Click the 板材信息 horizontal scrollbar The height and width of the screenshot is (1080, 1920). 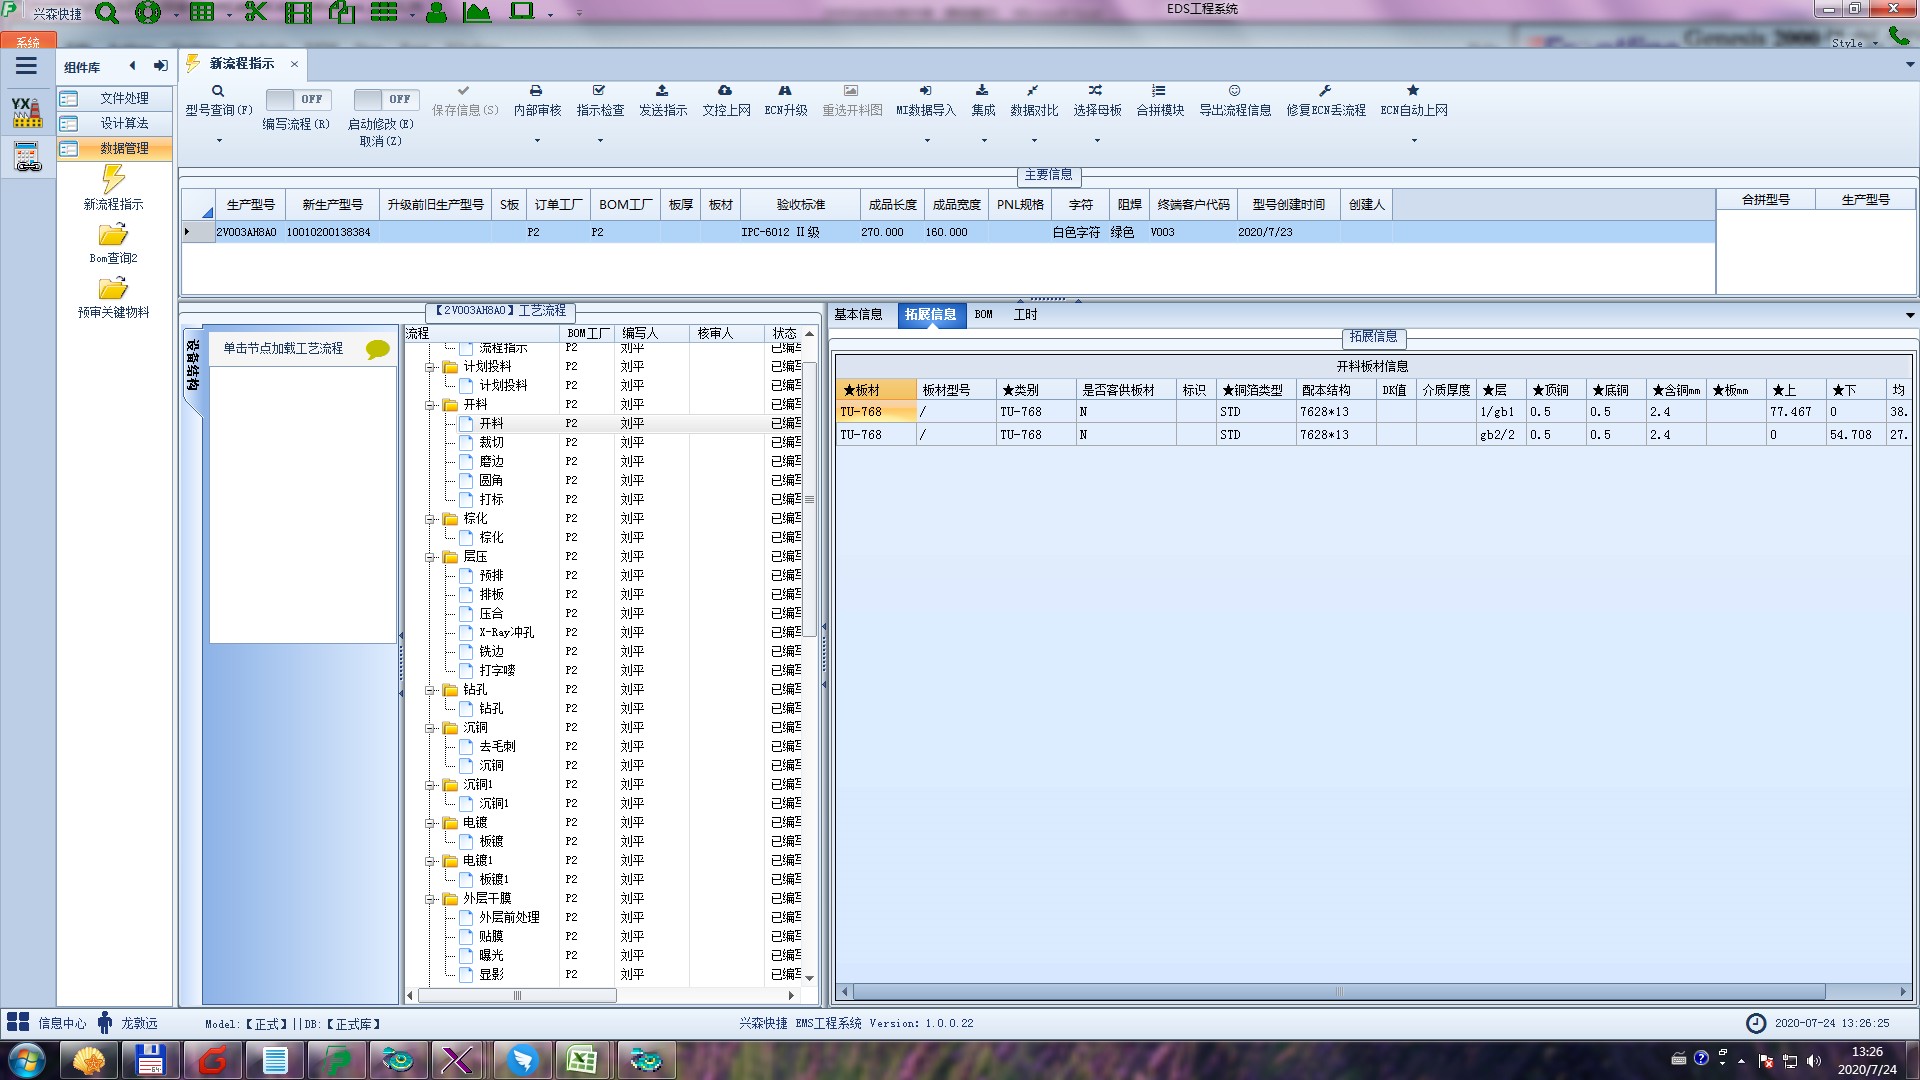click(1338, 992)
